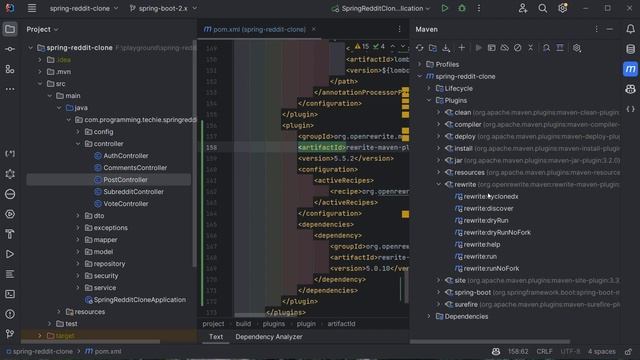
Task: Open IDE settings gear in title bar
Action: coord(562,8)
